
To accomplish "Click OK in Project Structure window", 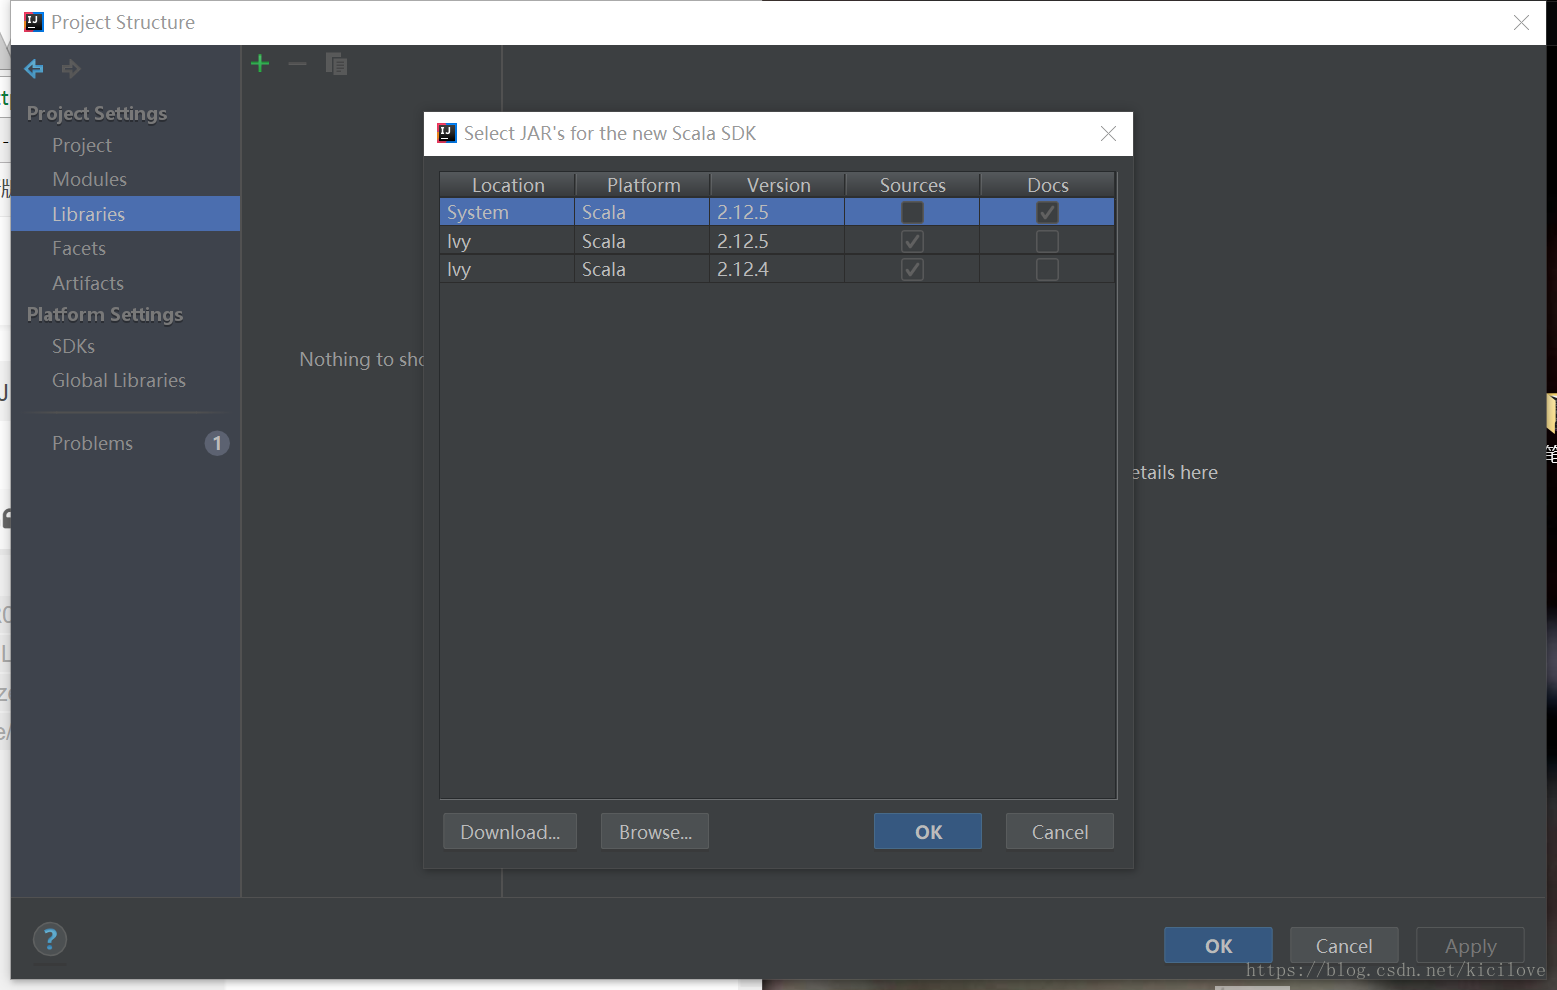I will click(x=1218, y=946).
